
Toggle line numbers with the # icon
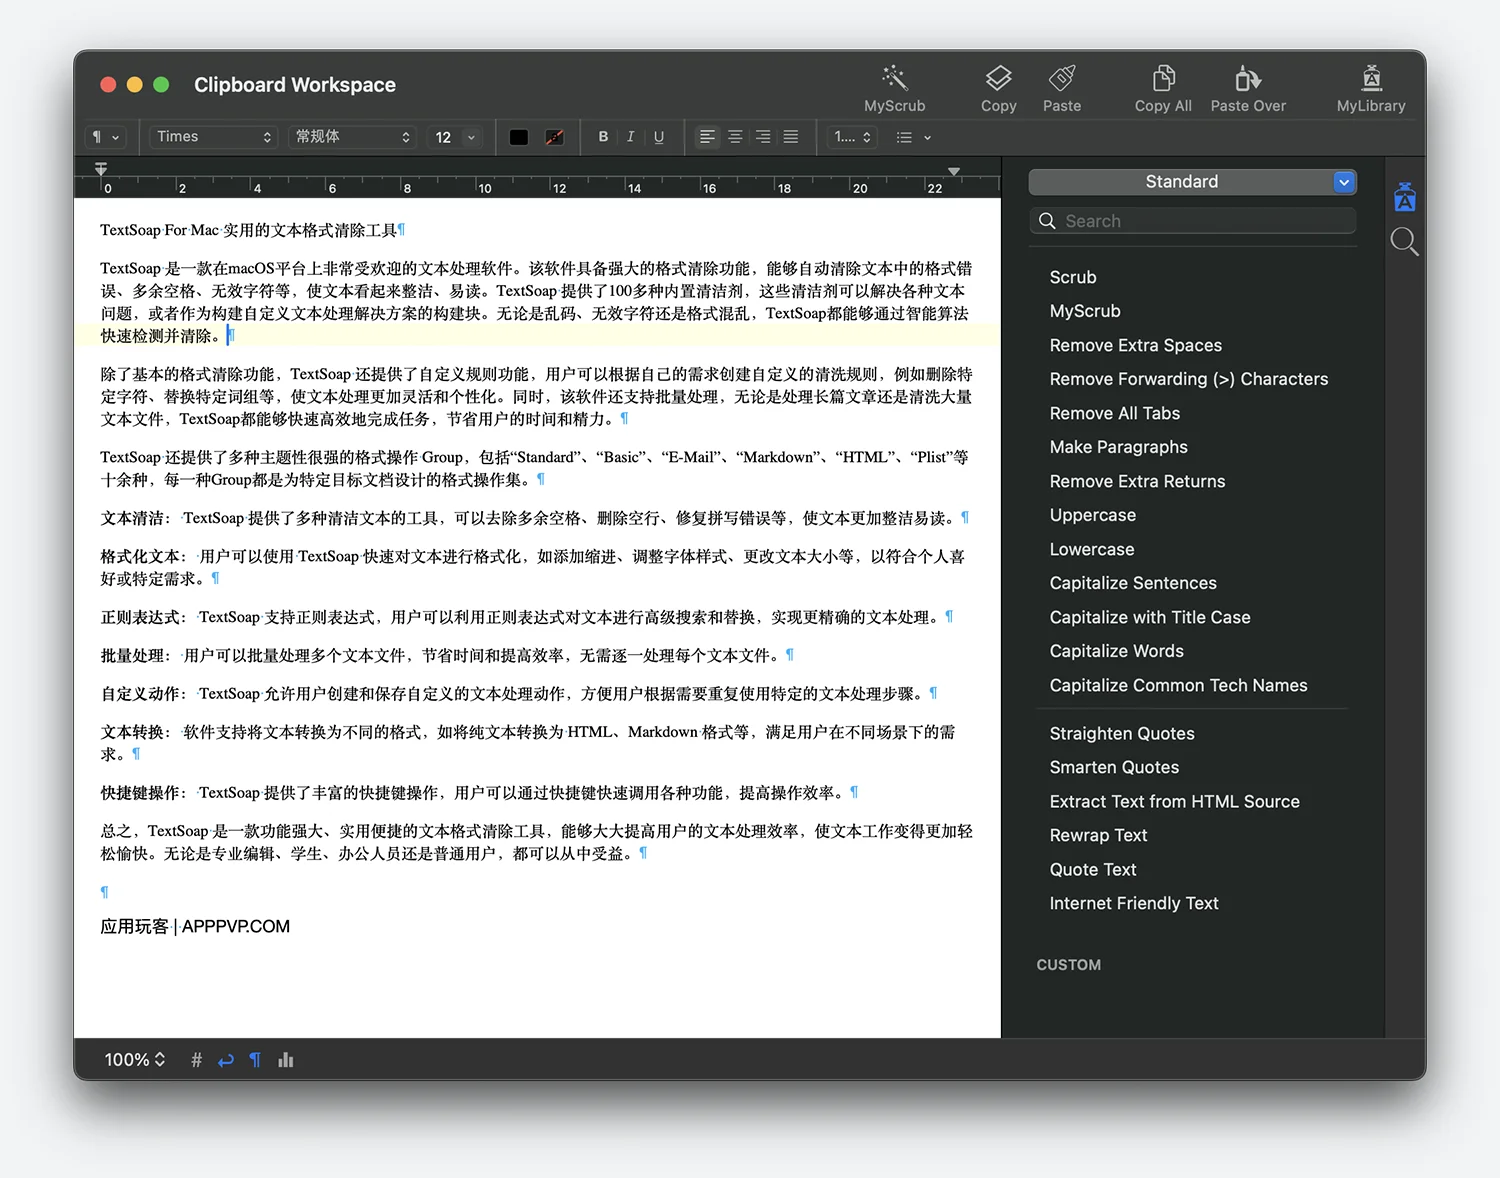[196, 1060]
